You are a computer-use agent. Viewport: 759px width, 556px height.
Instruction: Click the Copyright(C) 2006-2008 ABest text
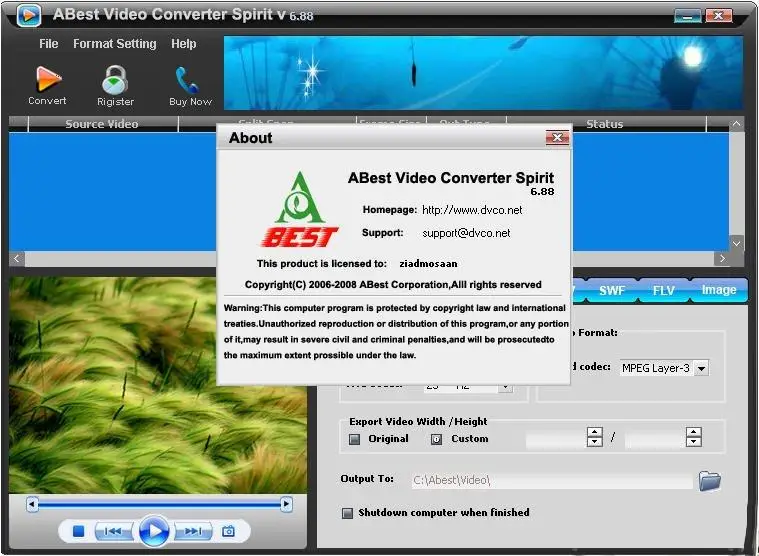click(x=393, y=285)
